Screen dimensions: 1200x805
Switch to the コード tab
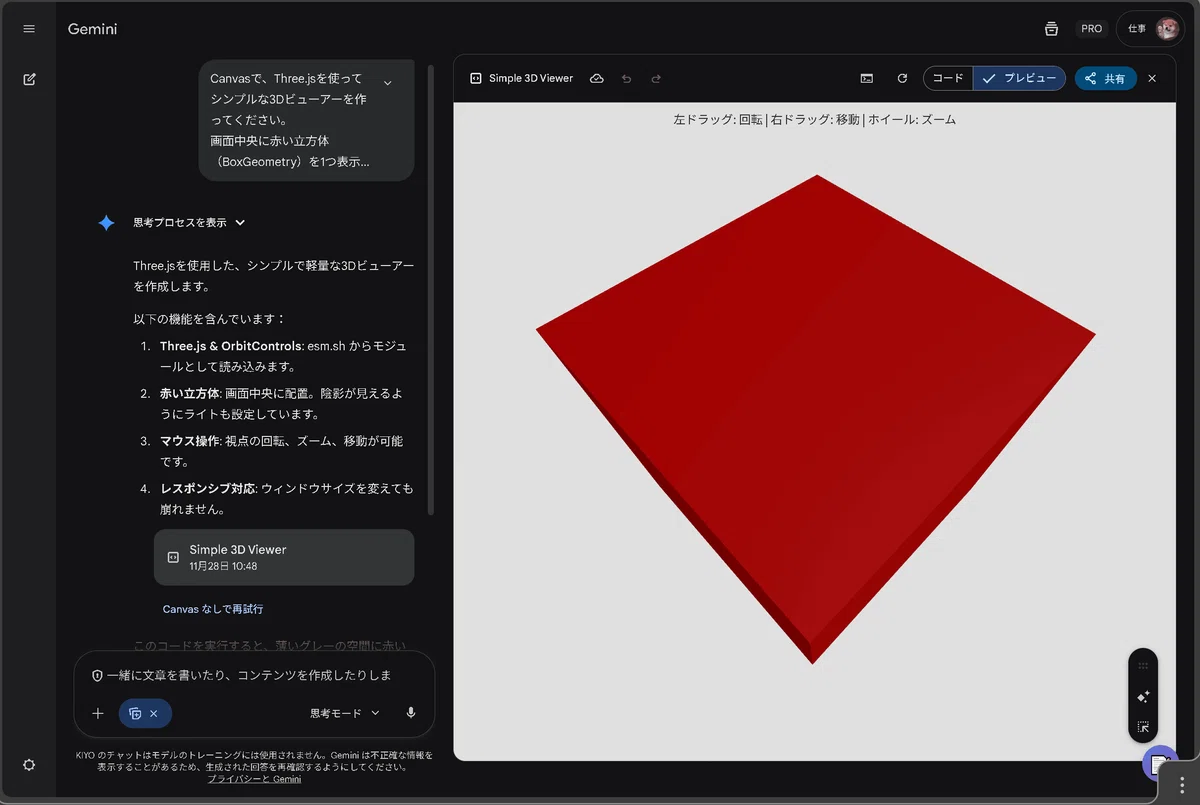948,78
